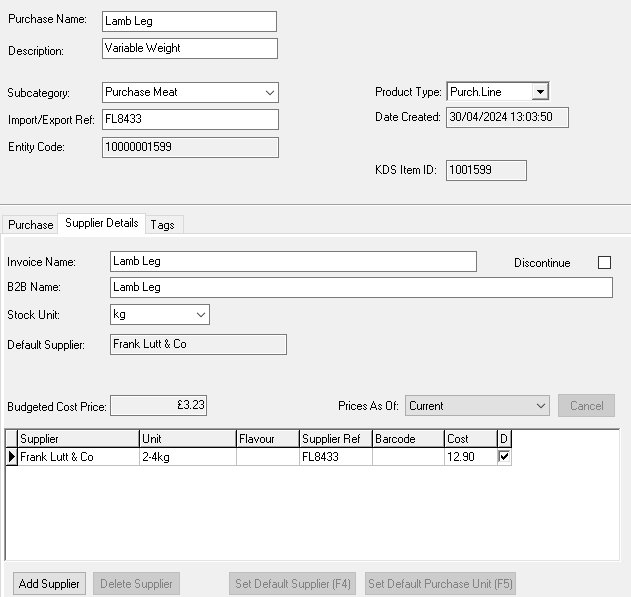Select the row indicator arrow for Frank Lutt & Co
Viewport: 631px width, 597px height.
tap(12, 457)
